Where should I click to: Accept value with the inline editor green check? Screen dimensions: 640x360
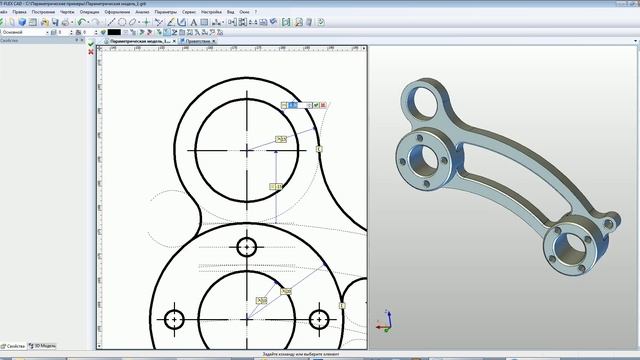[x=316, y=105]
